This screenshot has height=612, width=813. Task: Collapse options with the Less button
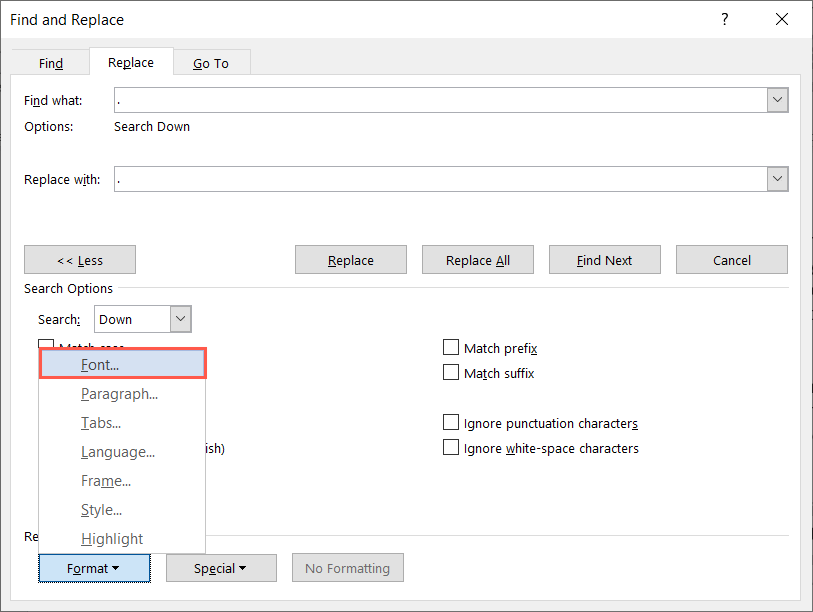pos(80,260)
